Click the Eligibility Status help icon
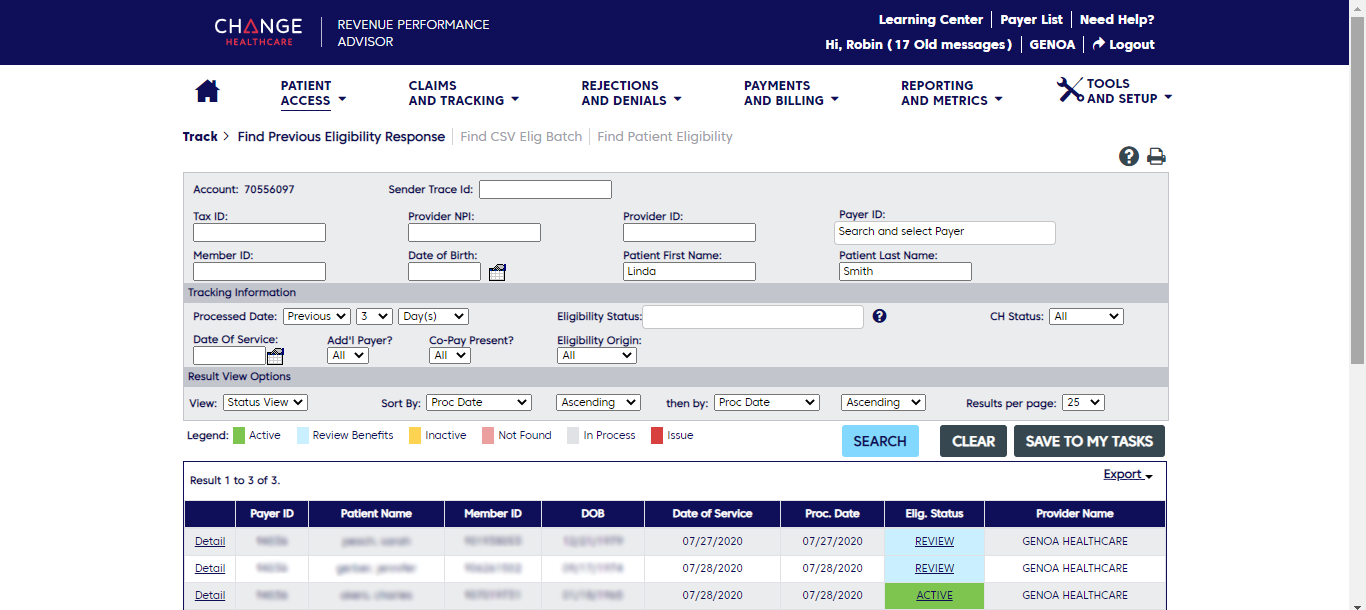Viewport: 1366px width, 610px height. click(x=879, y=316)
